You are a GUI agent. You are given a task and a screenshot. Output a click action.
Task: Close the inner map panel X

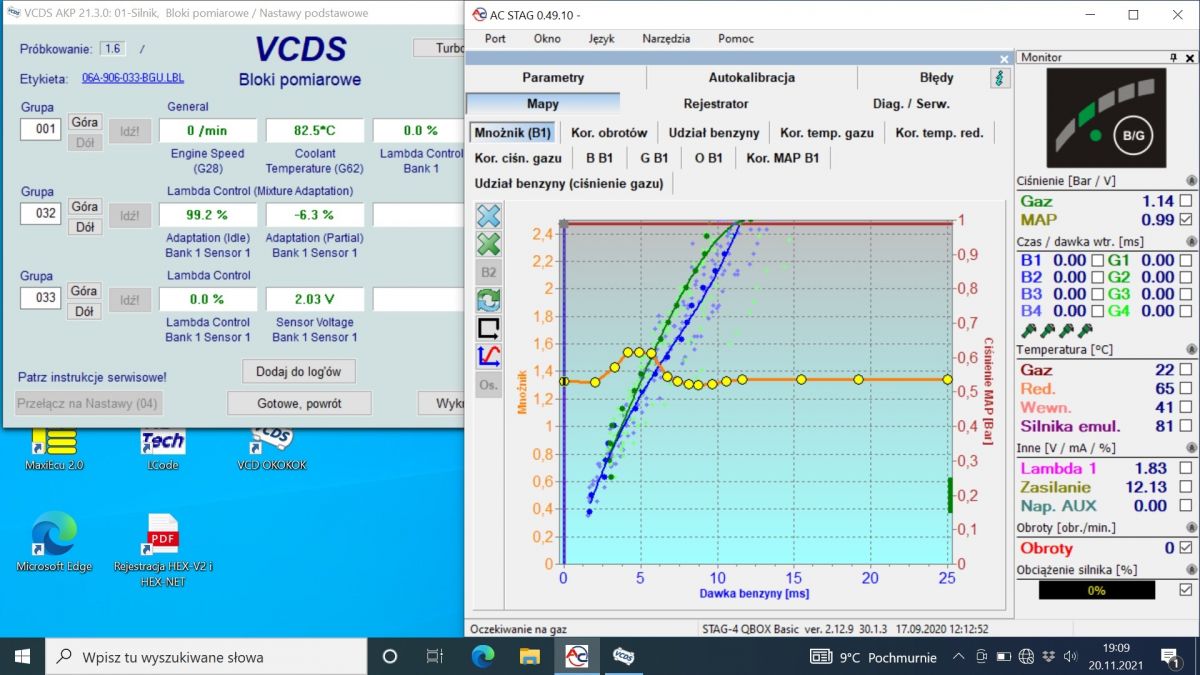tap(1004, 59)
